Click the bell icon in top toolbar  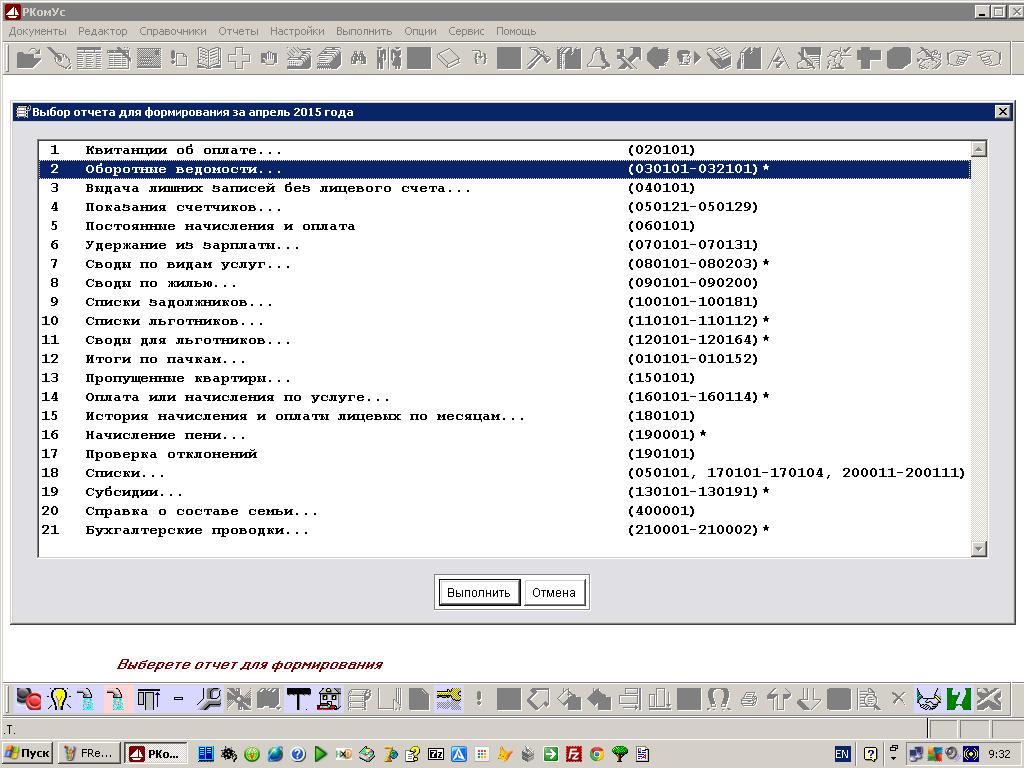(598, 58)
